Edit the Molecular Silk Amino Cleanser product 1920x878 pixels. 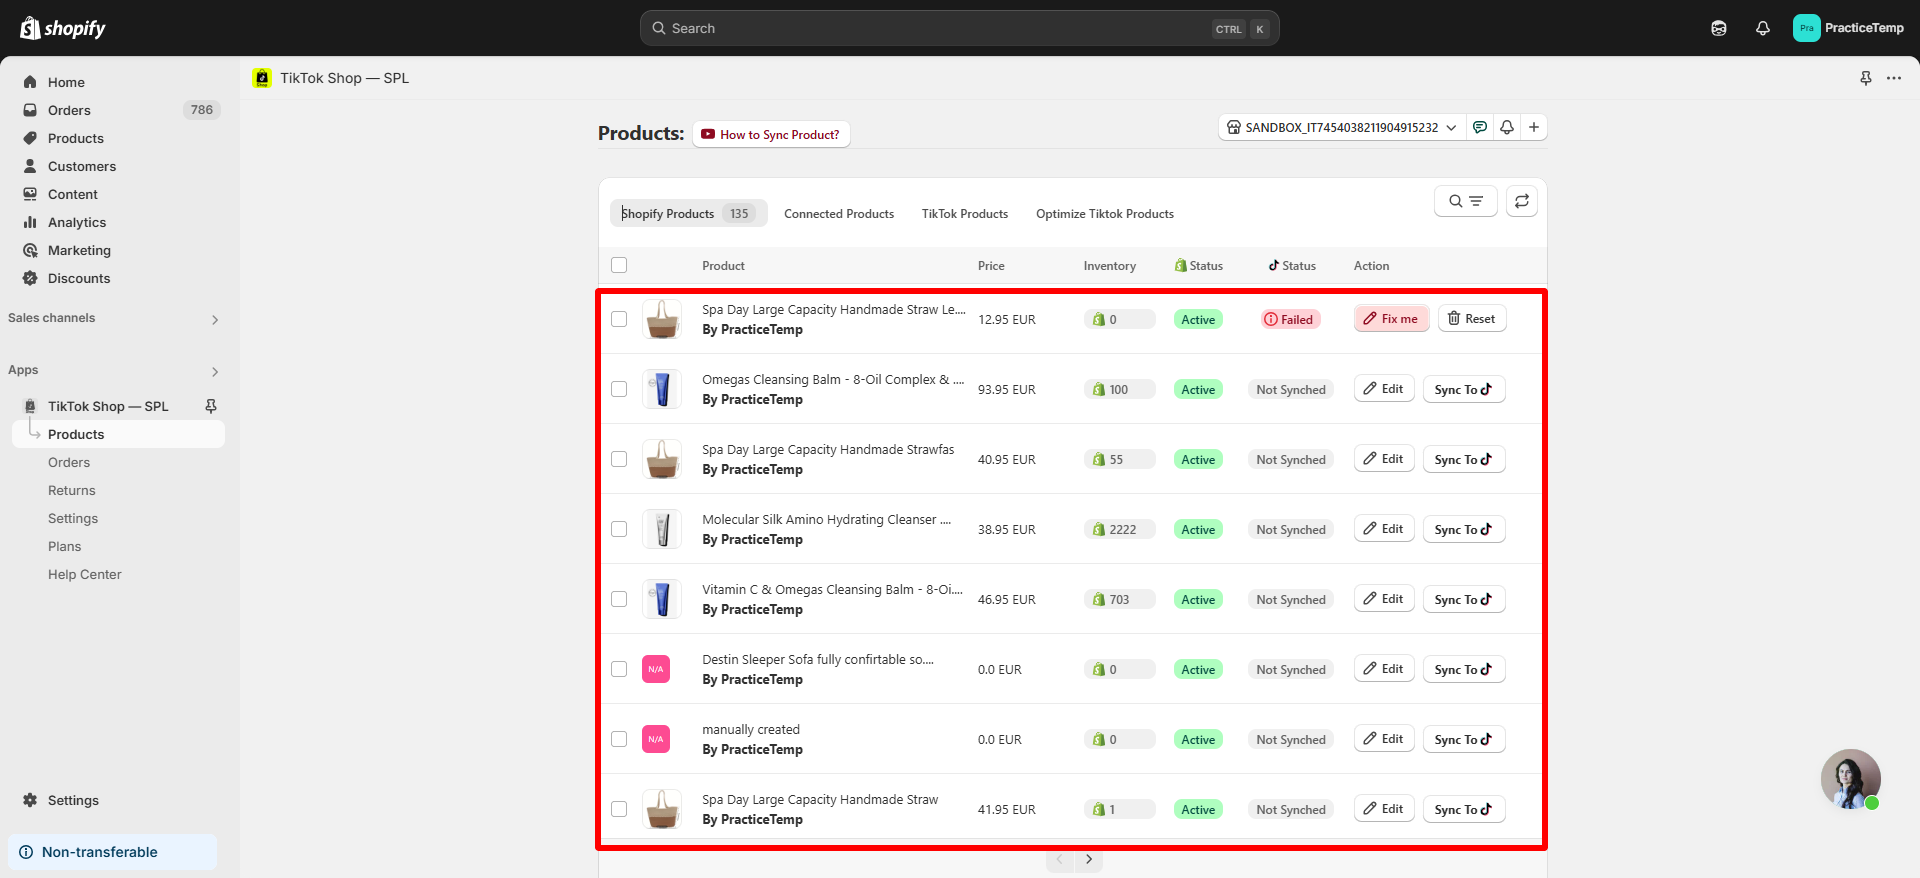(1384, 529)
